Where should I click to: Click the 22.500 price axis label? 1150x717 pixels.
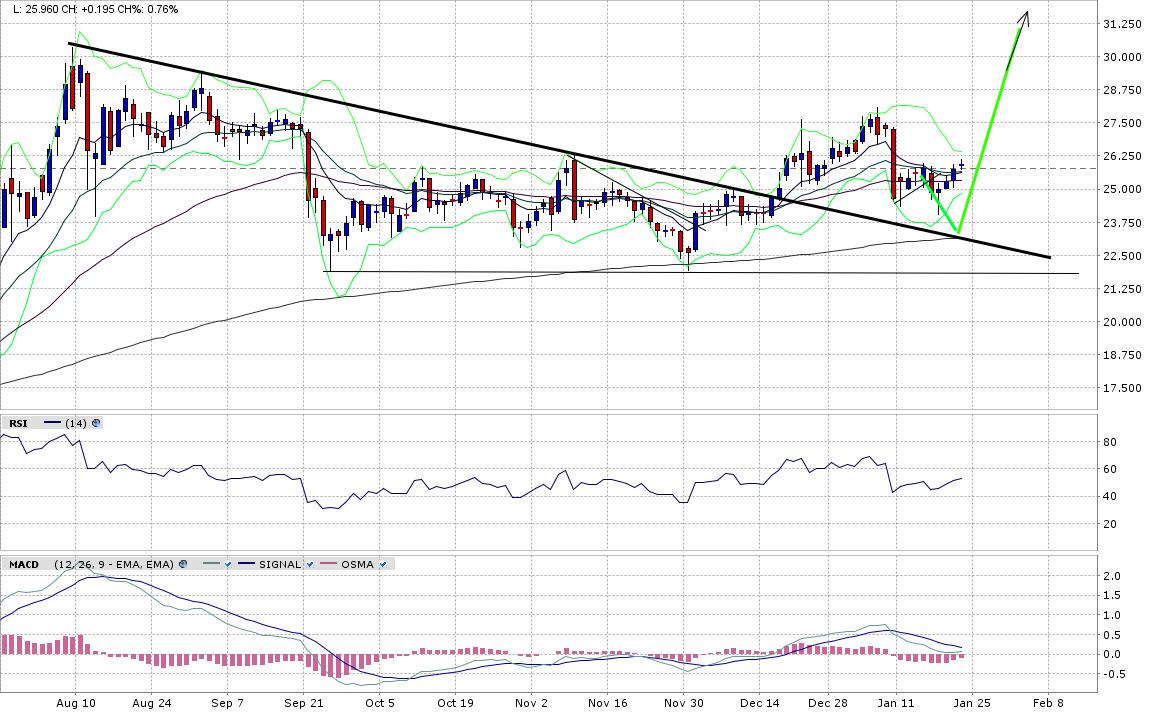[1122, 256]
